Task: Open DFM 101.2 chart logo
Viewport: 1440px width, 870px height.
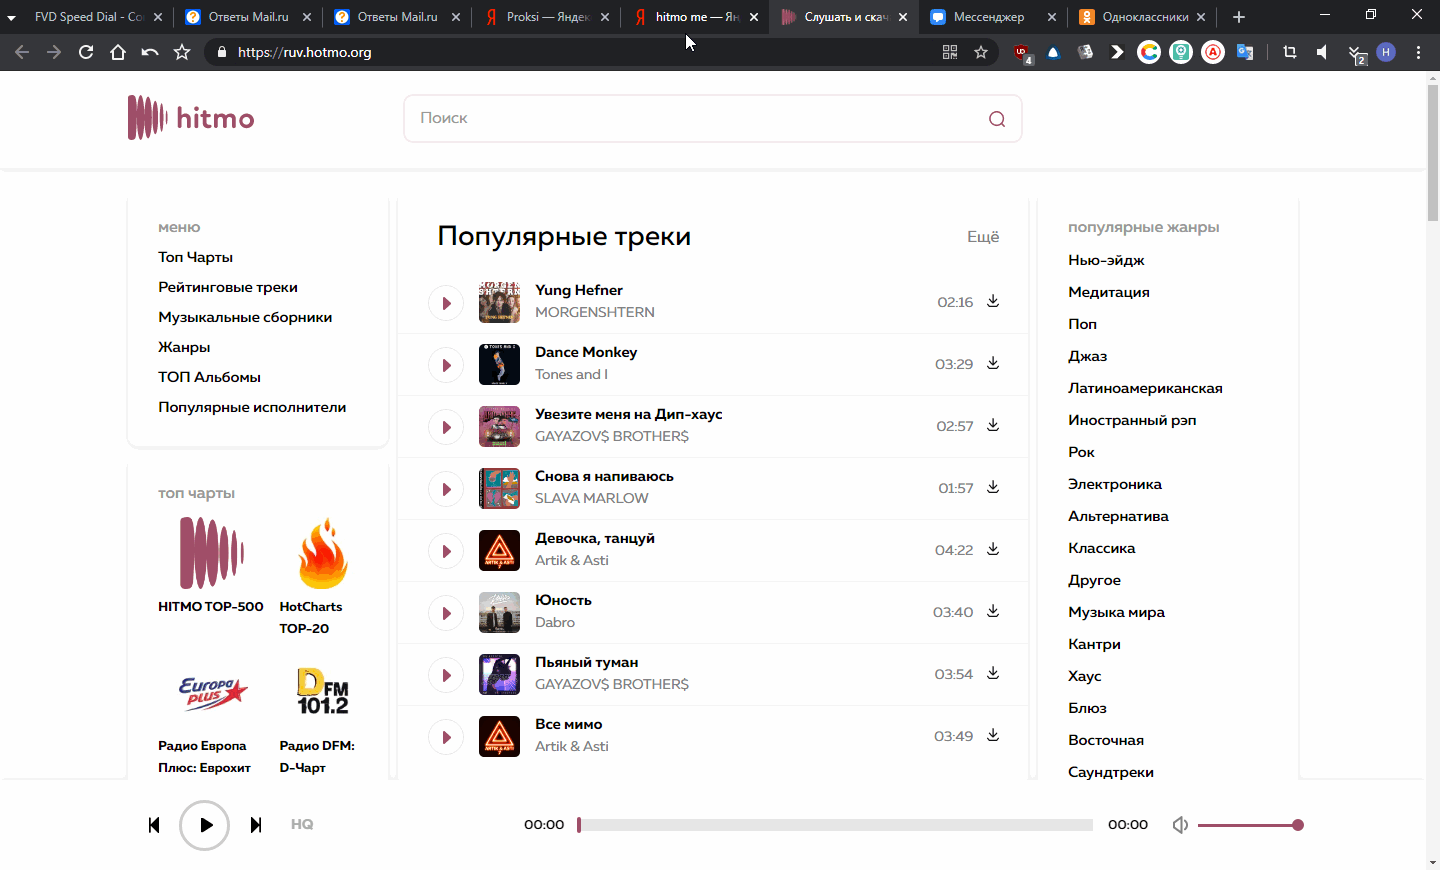Action: click(322, 691)
